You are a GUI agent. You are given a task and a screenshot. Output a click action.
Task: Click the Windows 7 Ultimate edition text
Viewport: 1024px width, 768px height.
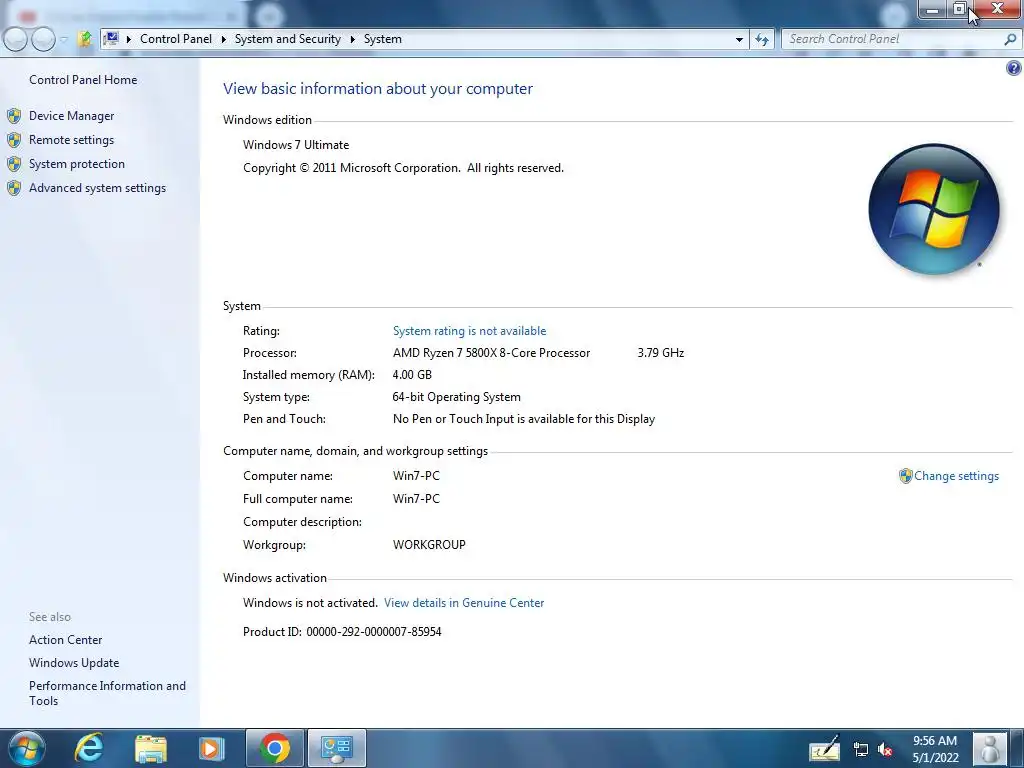pos(296,145)
